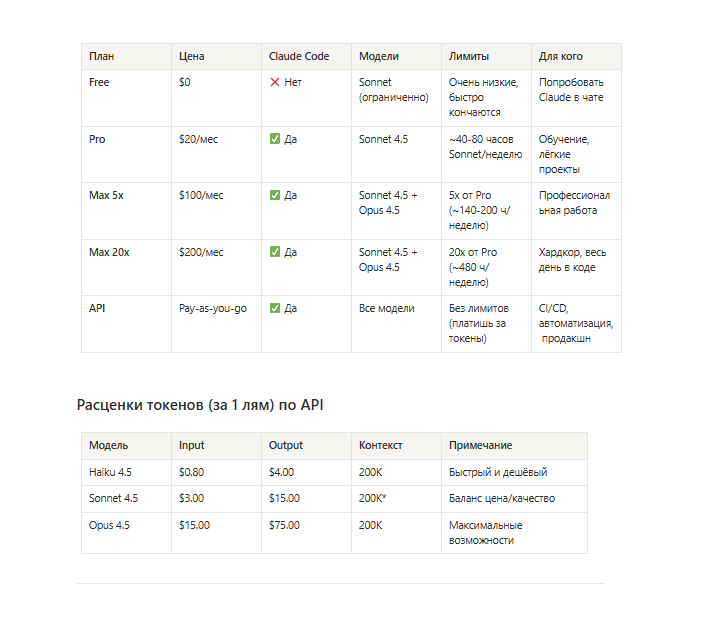Click '$15.00' output price in Sonnet 4.5 row
The image size is (708, 627).
284,498
